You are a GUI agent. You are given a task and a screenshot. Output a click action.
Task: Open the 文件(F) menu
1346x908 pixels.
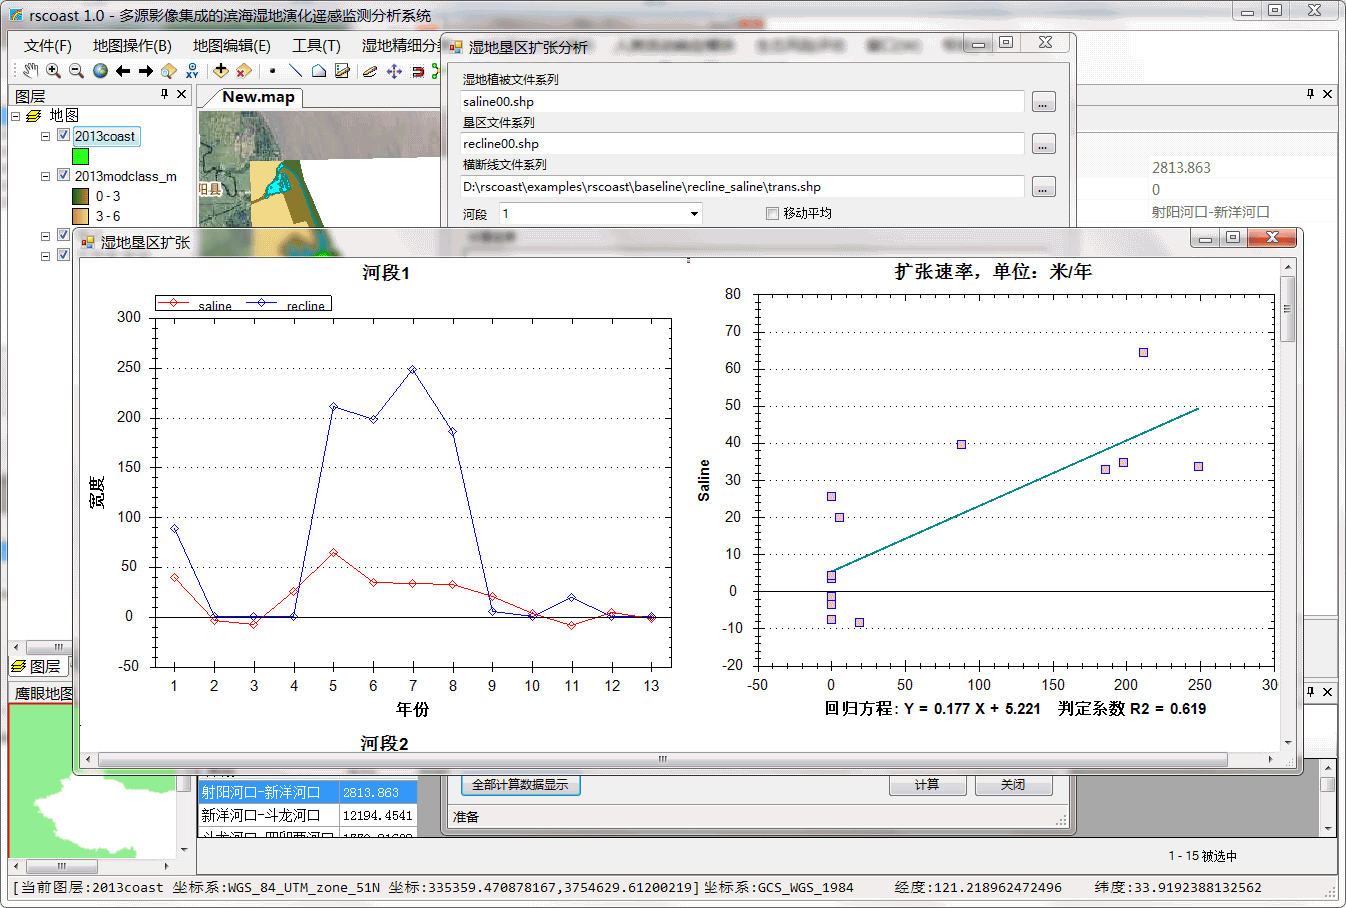click(x=48, y=46)
